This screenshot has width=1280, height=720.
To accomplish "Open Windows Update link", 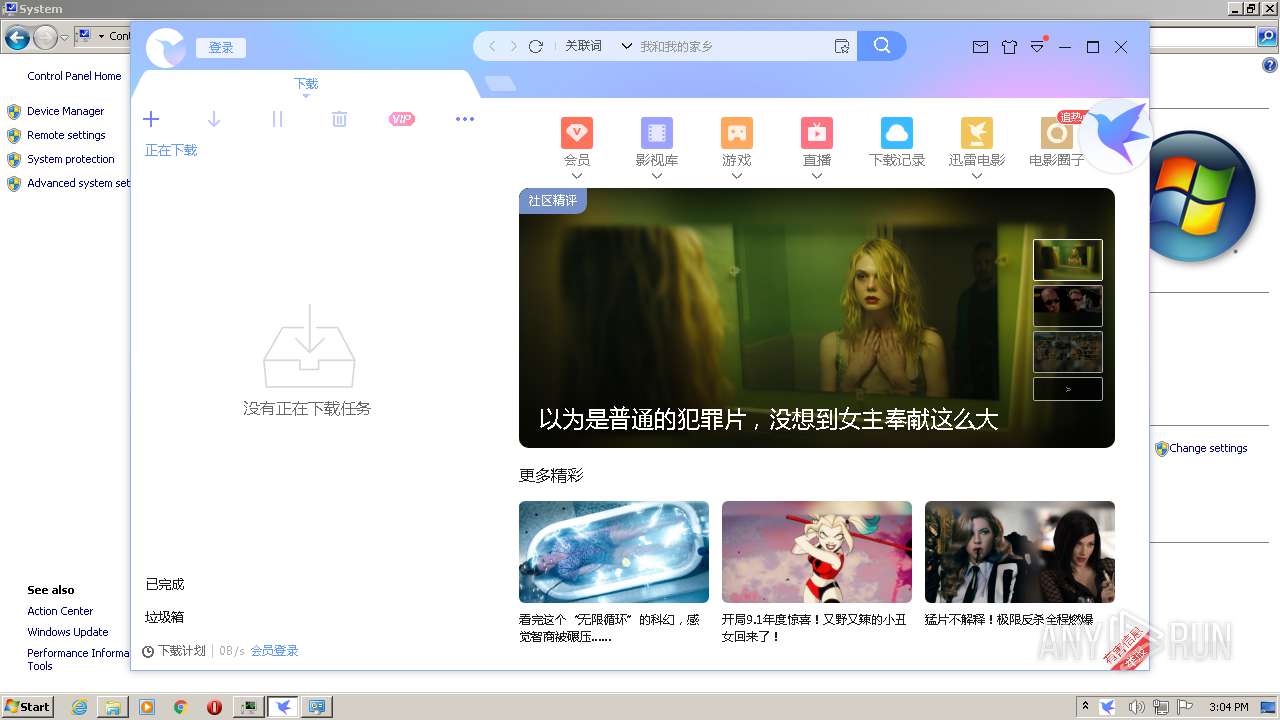I will click(68, 632).
